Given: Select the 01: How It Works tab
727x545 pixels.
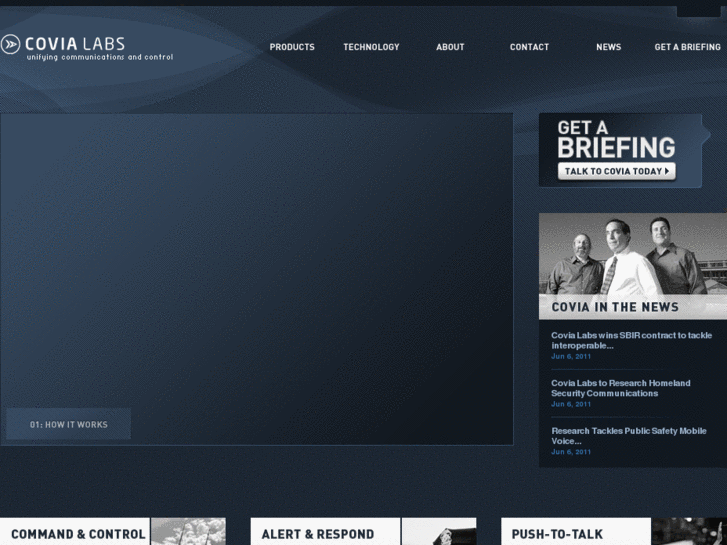Looking at the screenshot, I should pos(69,424).
